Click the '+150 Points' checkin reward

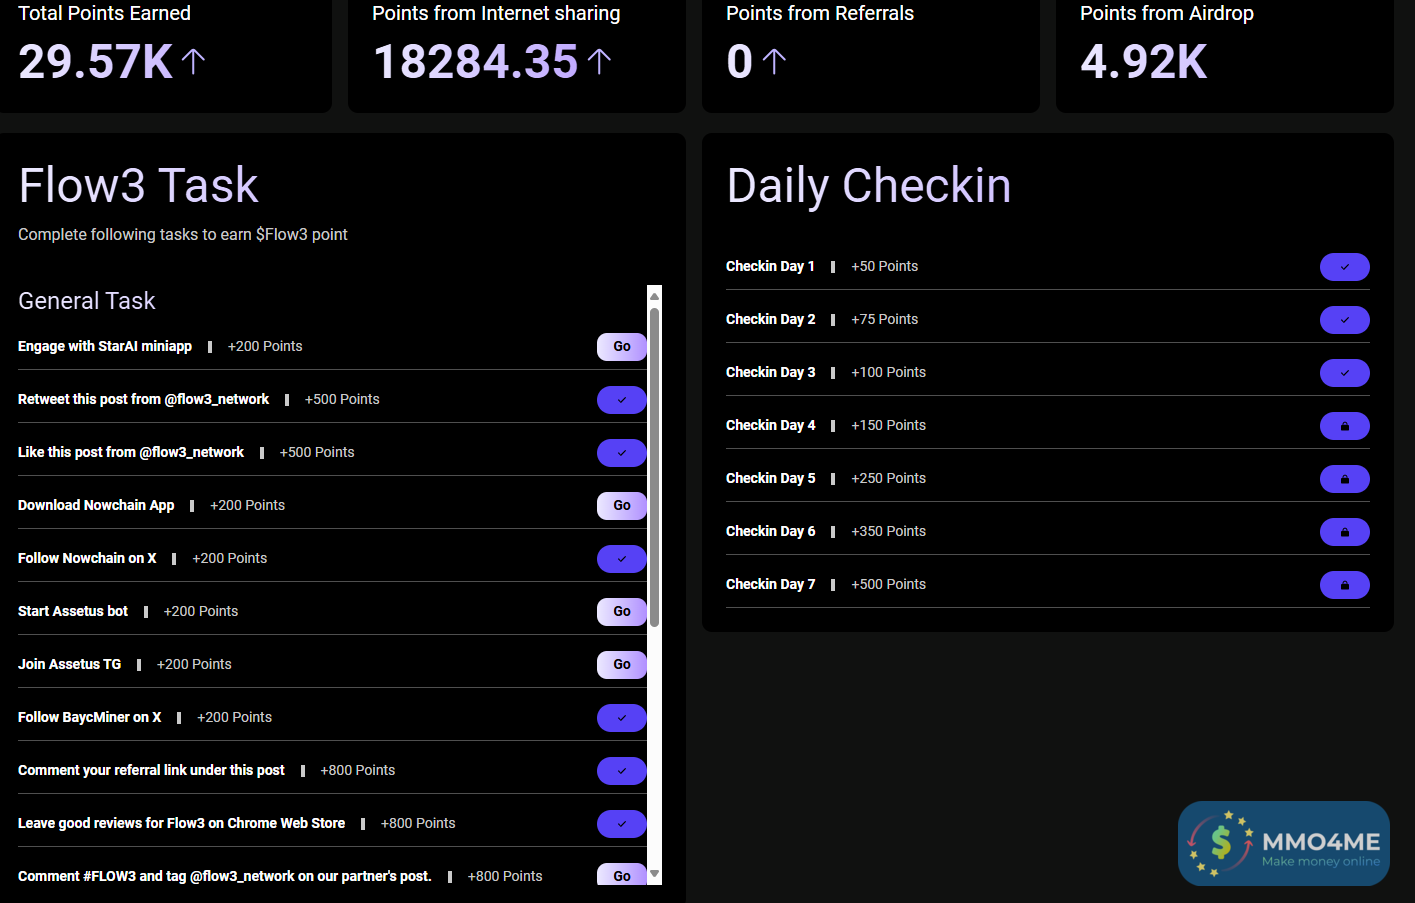[888, 425]
